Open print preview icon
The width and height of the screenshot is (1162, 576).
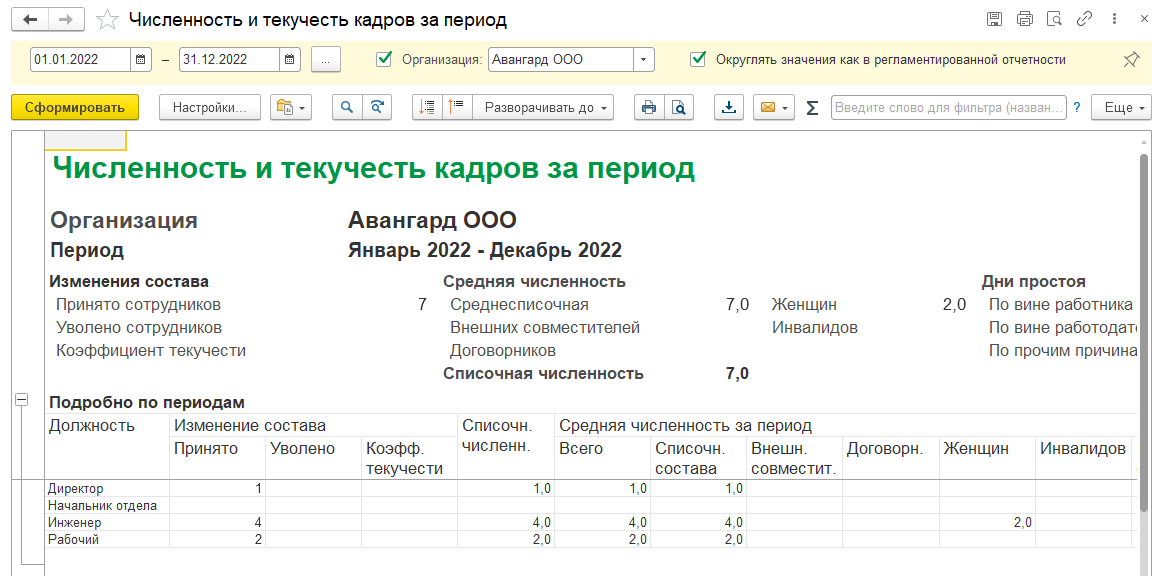click(x=678, y=108)
